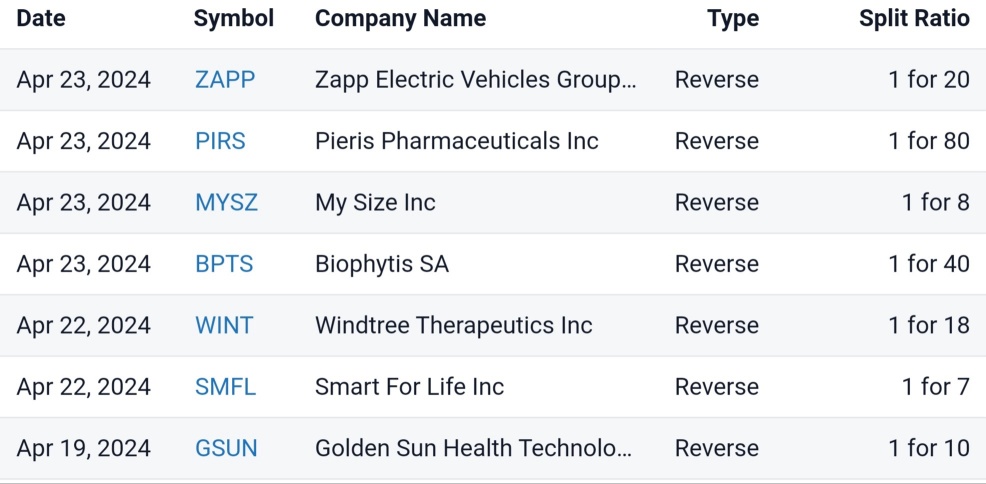The height and width of the screenshot is (484, 986).
Task: Click the Smart For Life Inc name
Action: [x=409, y=387]
